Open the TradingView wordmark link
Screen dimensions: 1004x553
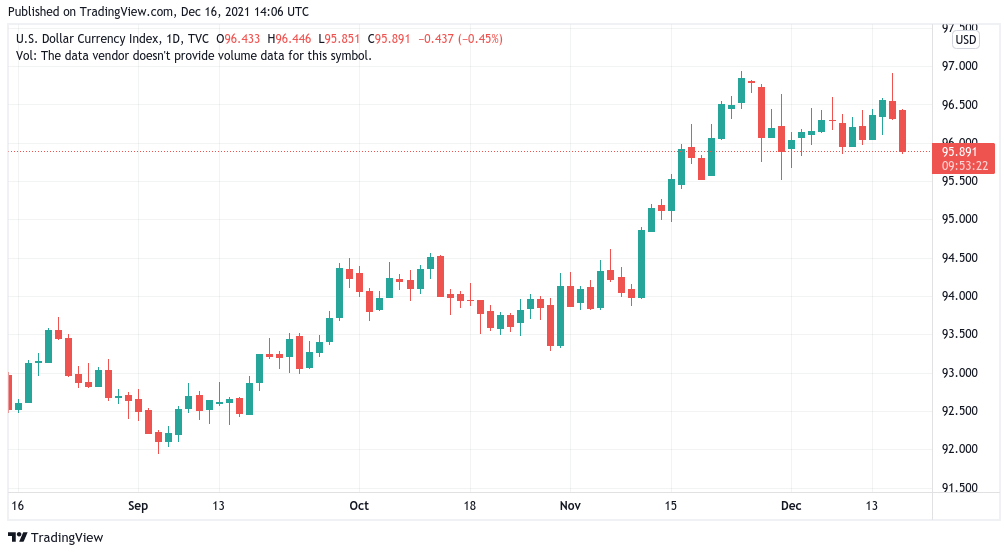(66, 538)
